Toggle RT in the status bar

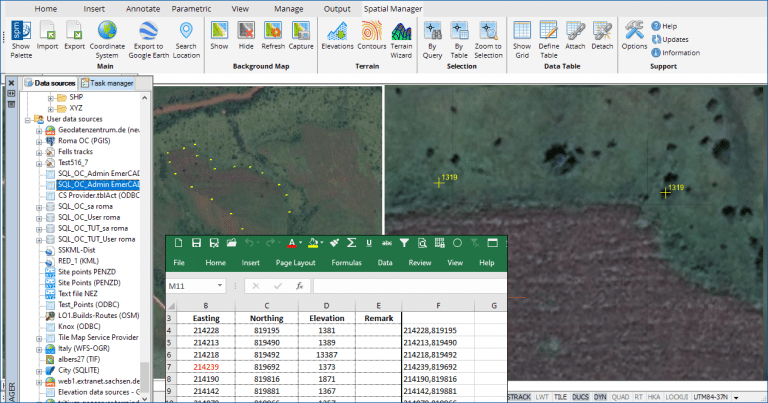638,397
